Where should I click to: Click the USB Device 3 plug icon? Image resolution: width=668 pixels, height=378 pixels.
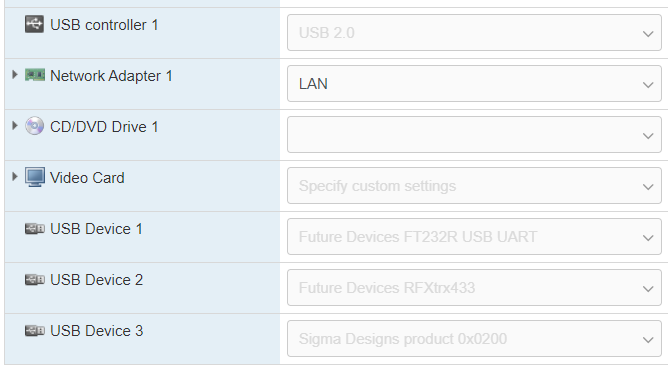[x=35, y=331]
